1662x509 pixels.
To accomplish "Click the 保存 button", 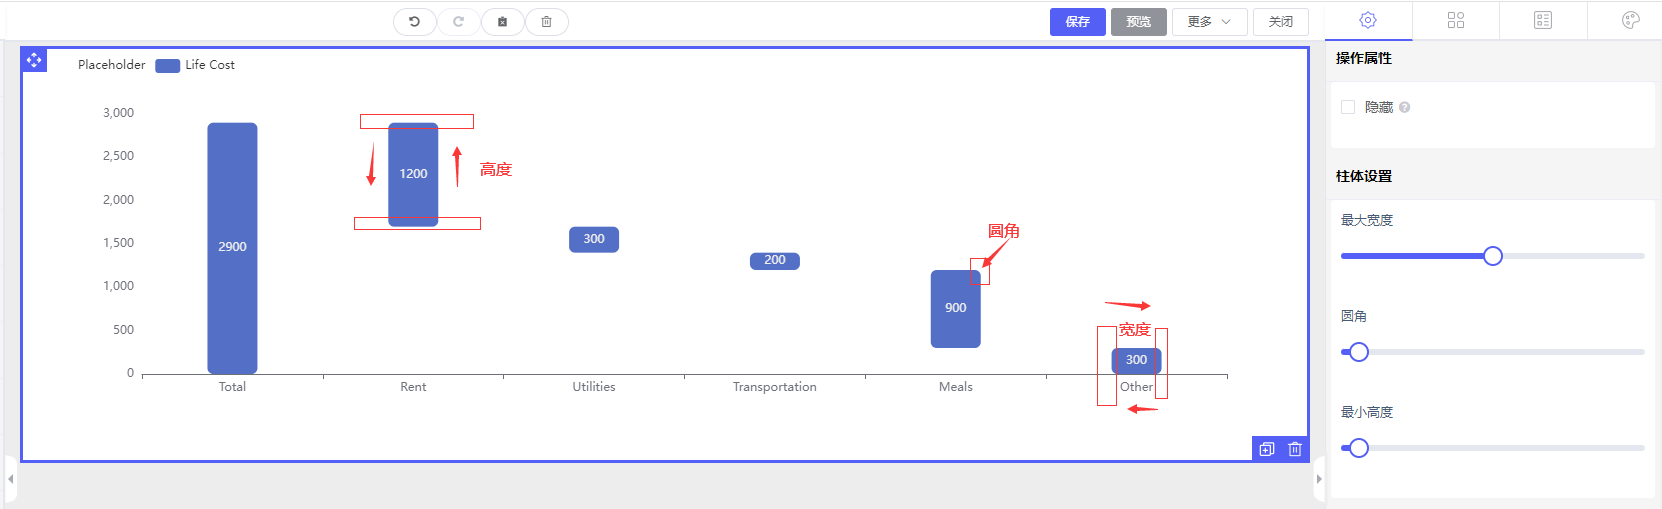I will pos(1077,21).
